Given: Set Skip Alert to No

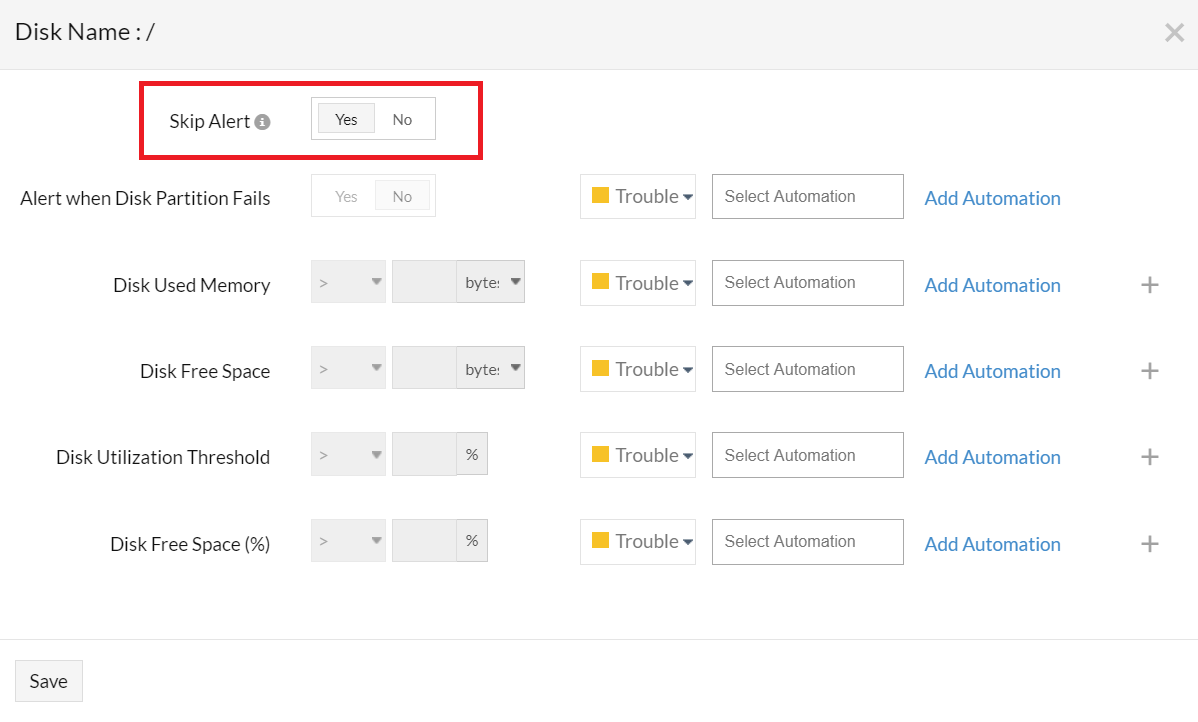Looking at the screenshot, I should coord(402,119).
